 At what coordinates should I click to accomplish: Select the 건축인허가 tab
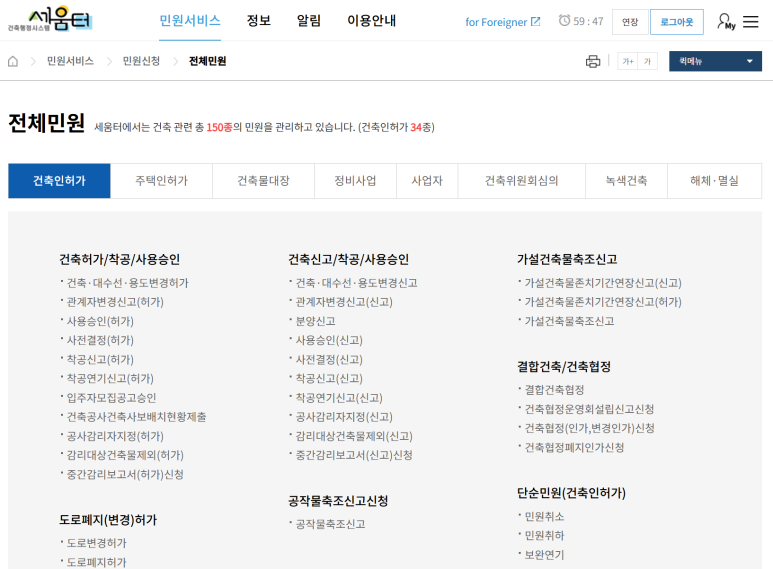click(x=59, y=181)
